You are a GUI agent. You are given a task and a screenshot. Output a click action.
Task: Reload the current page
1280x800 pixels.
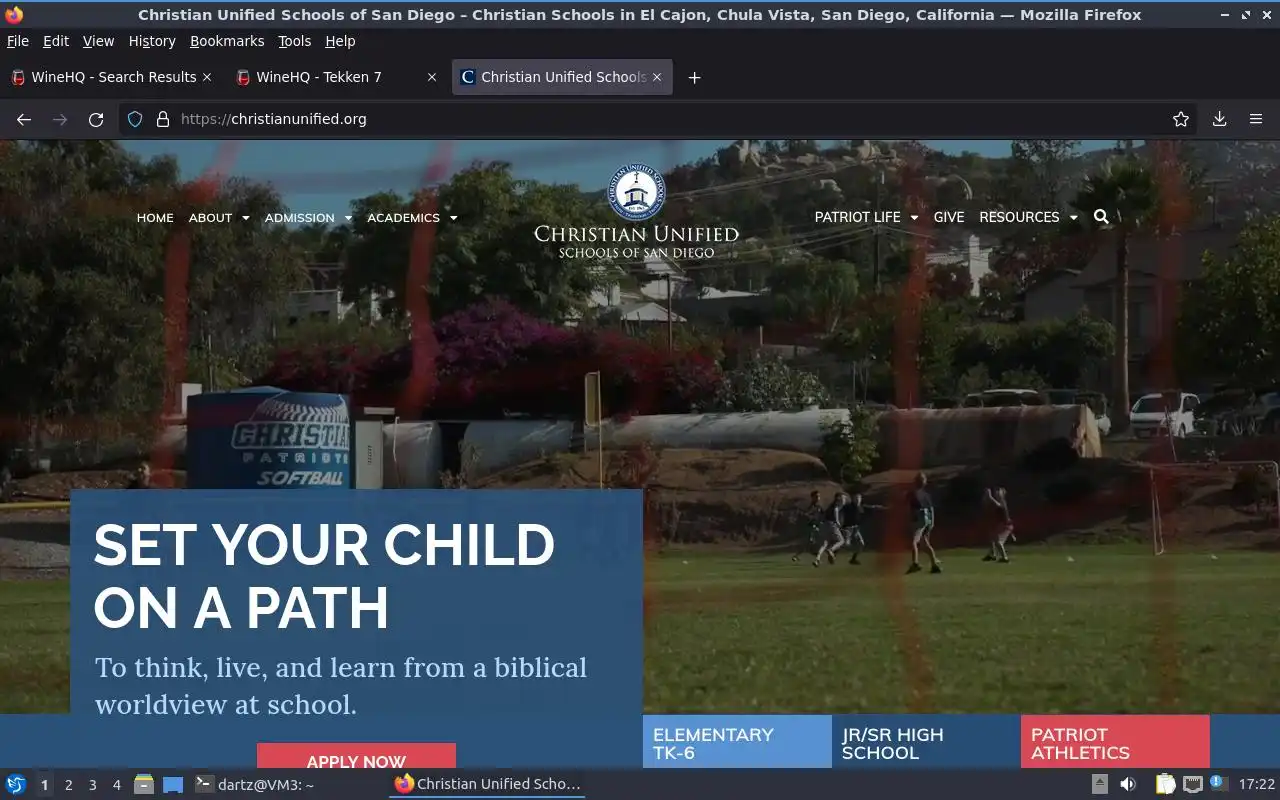click(96, 119)
